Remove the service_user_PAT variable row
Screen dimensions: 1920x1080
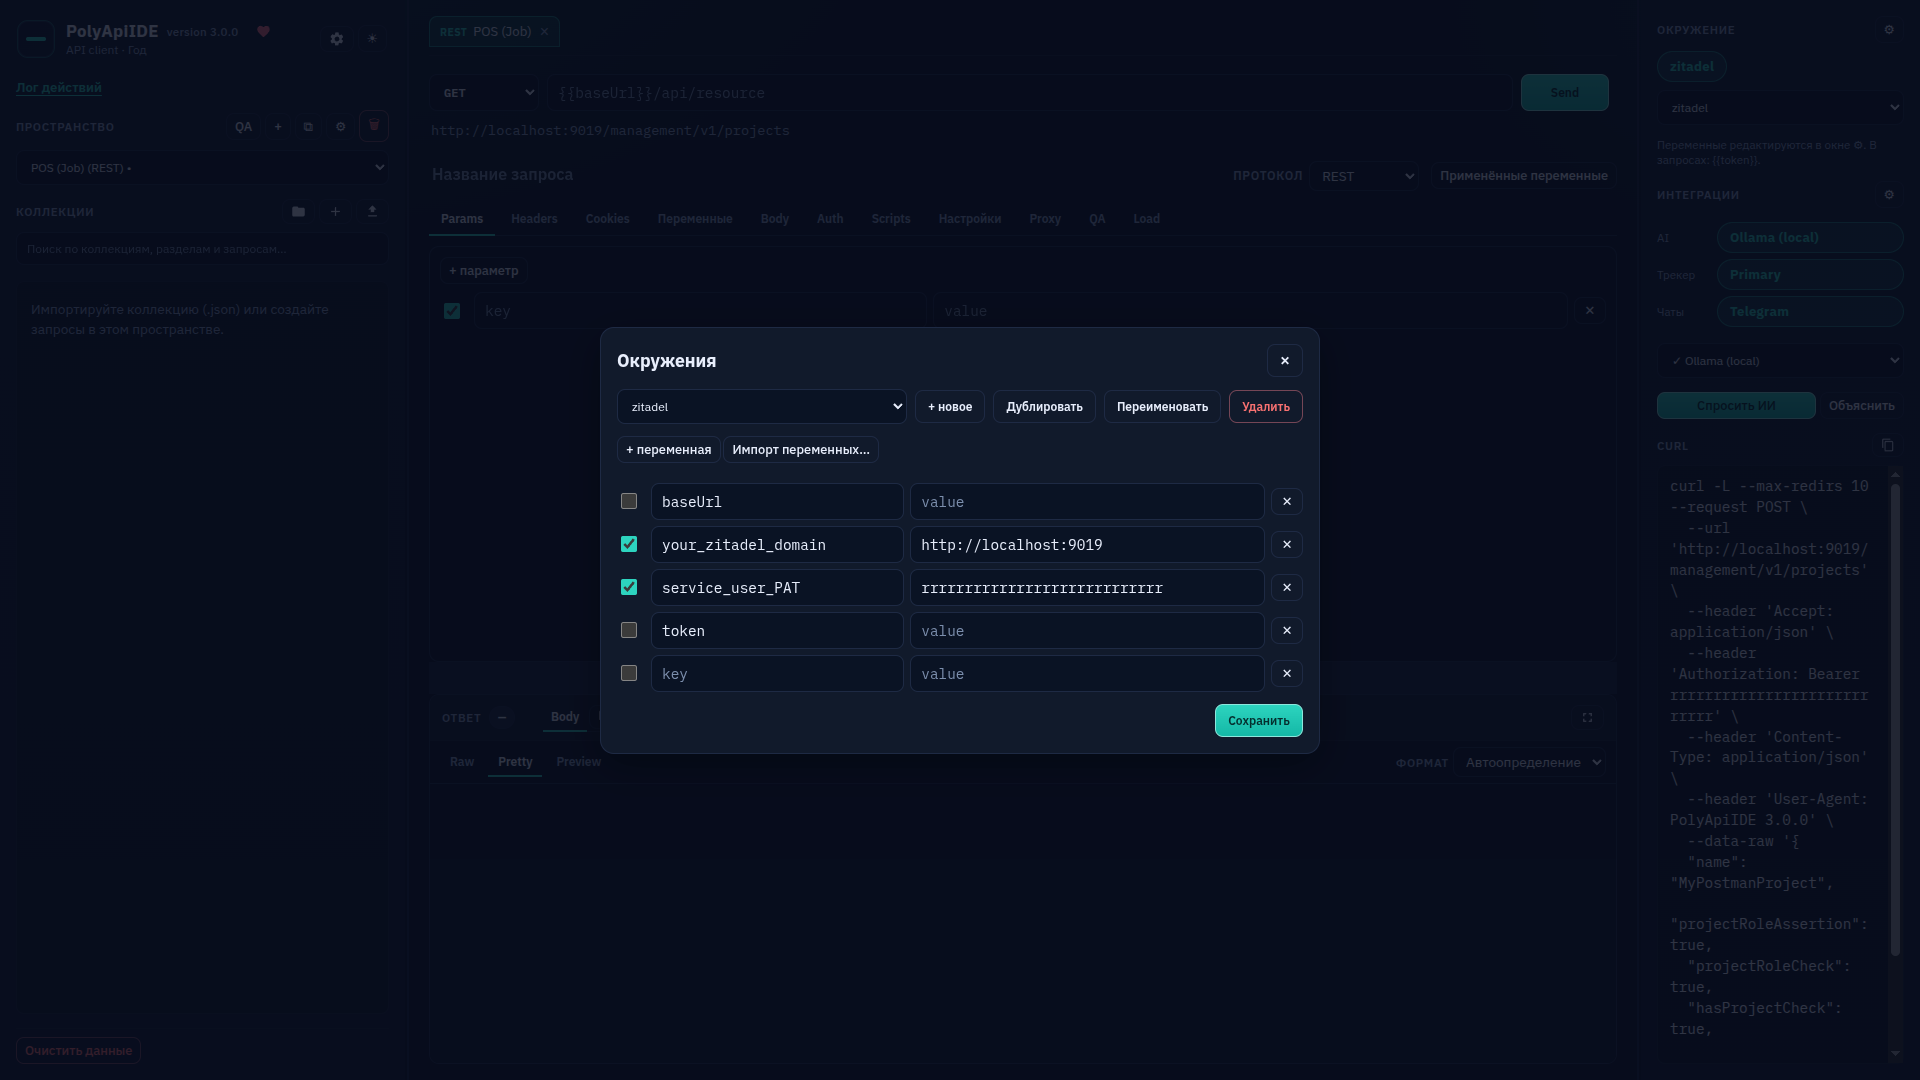(1286, 587)
